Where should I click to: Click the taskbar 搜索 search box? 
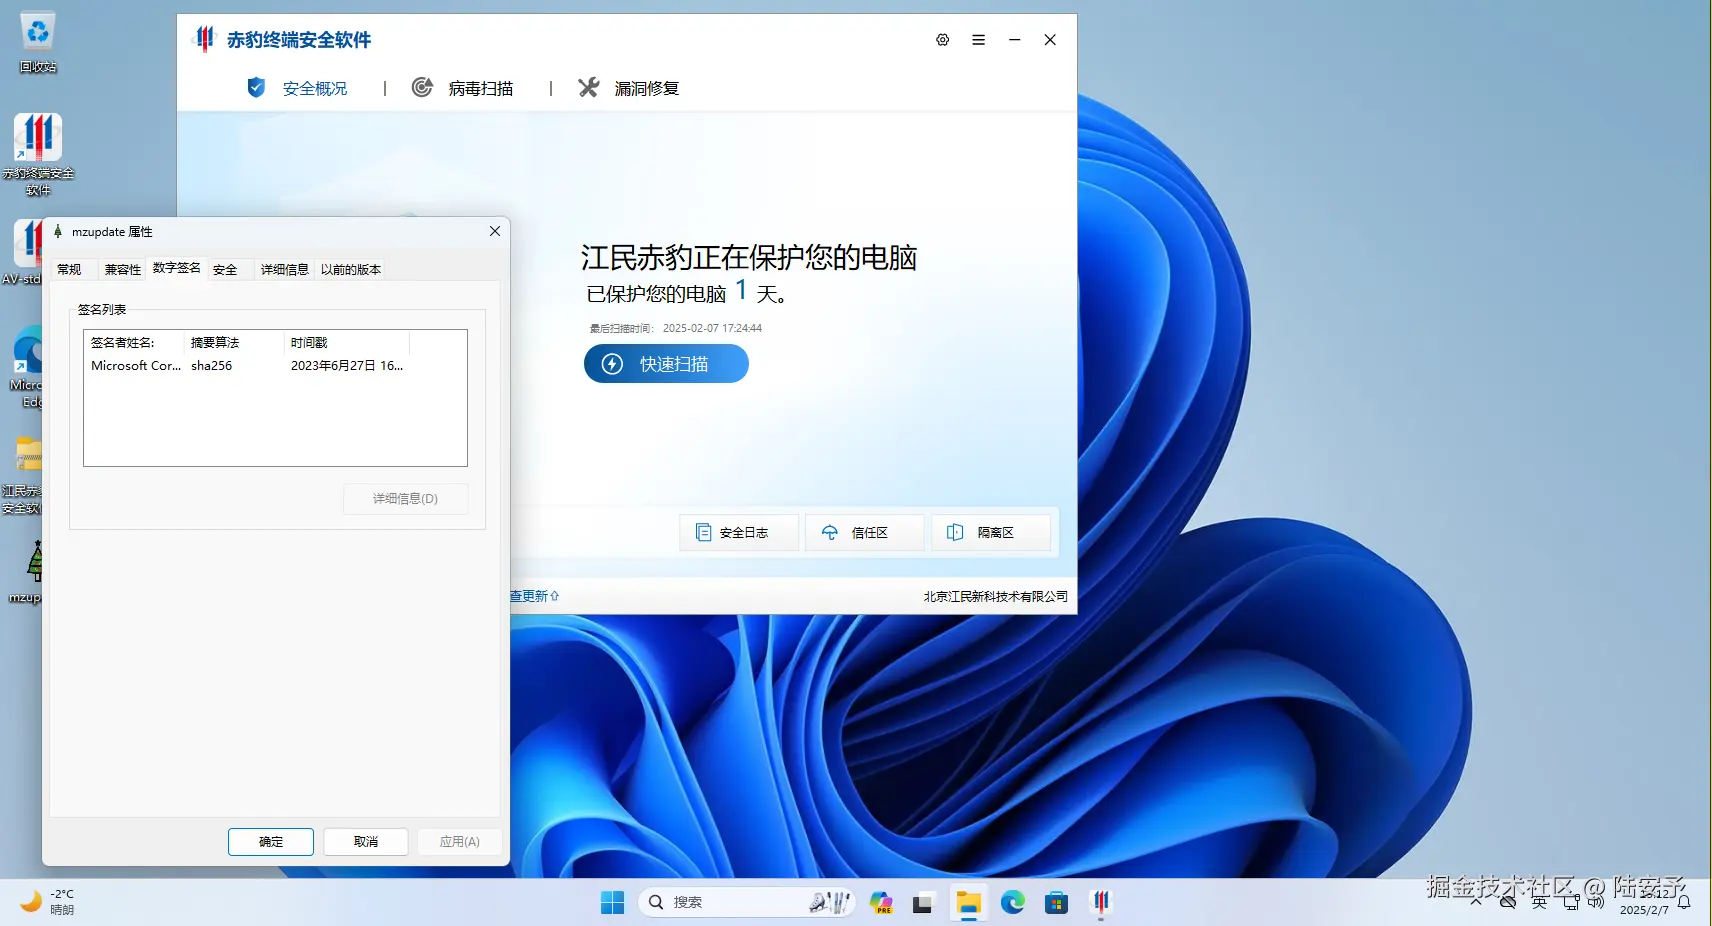tap(746, 902)
